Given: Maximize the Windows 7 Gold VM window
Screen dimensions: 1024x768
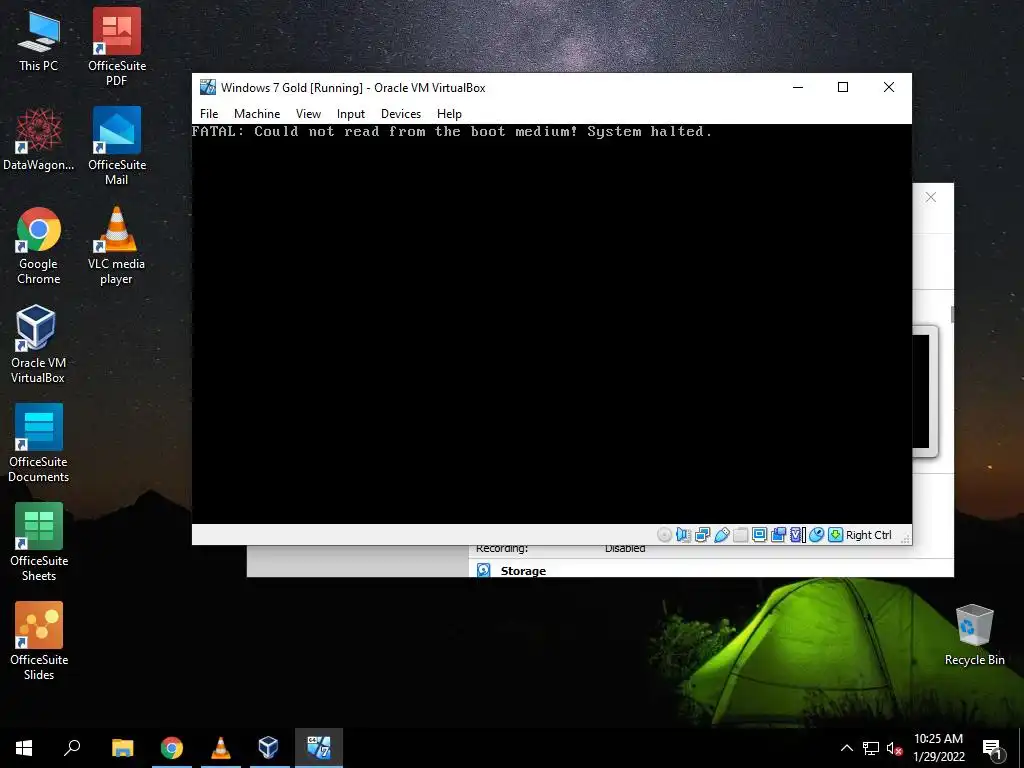Looking at the screenshot, I should [842, 88].
